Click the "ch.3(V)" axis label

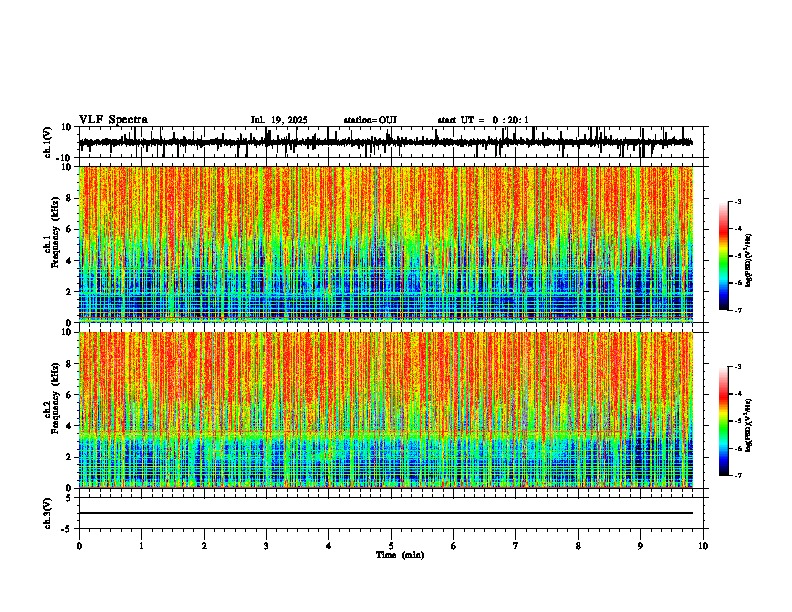click(48, 513)
